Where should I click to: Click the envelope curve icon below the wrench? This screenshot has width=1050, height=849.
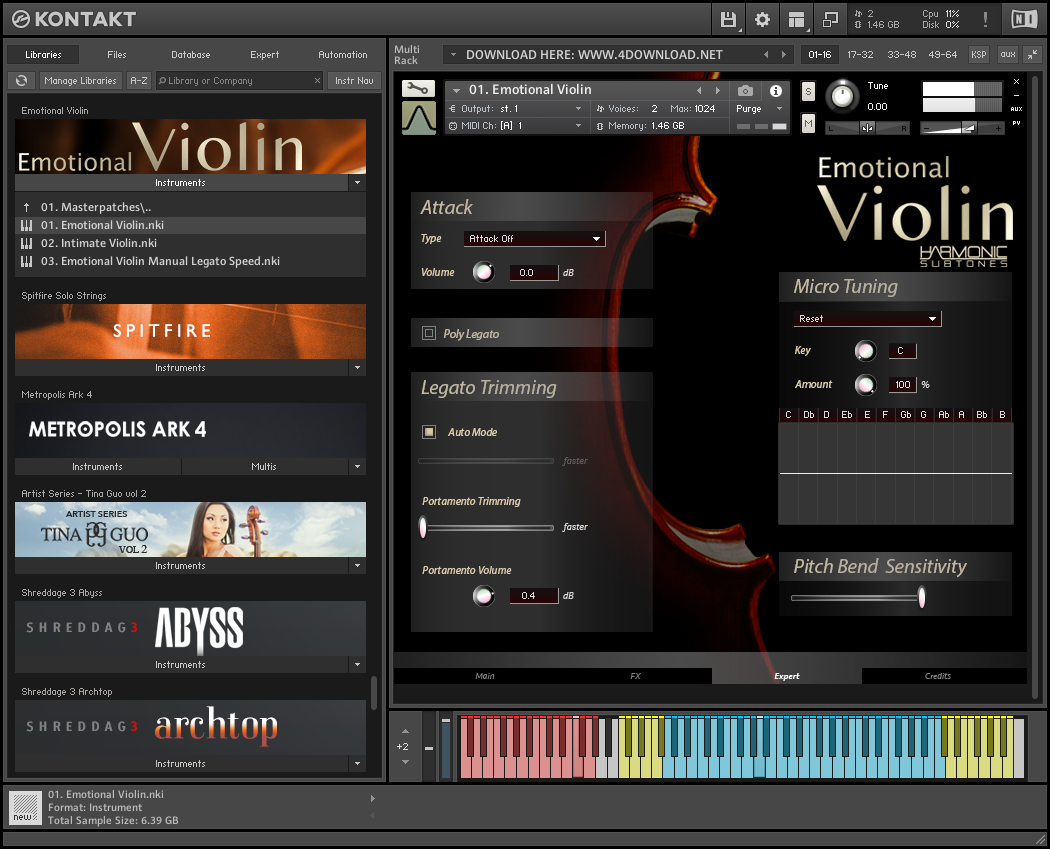click(x=419, y=117)
